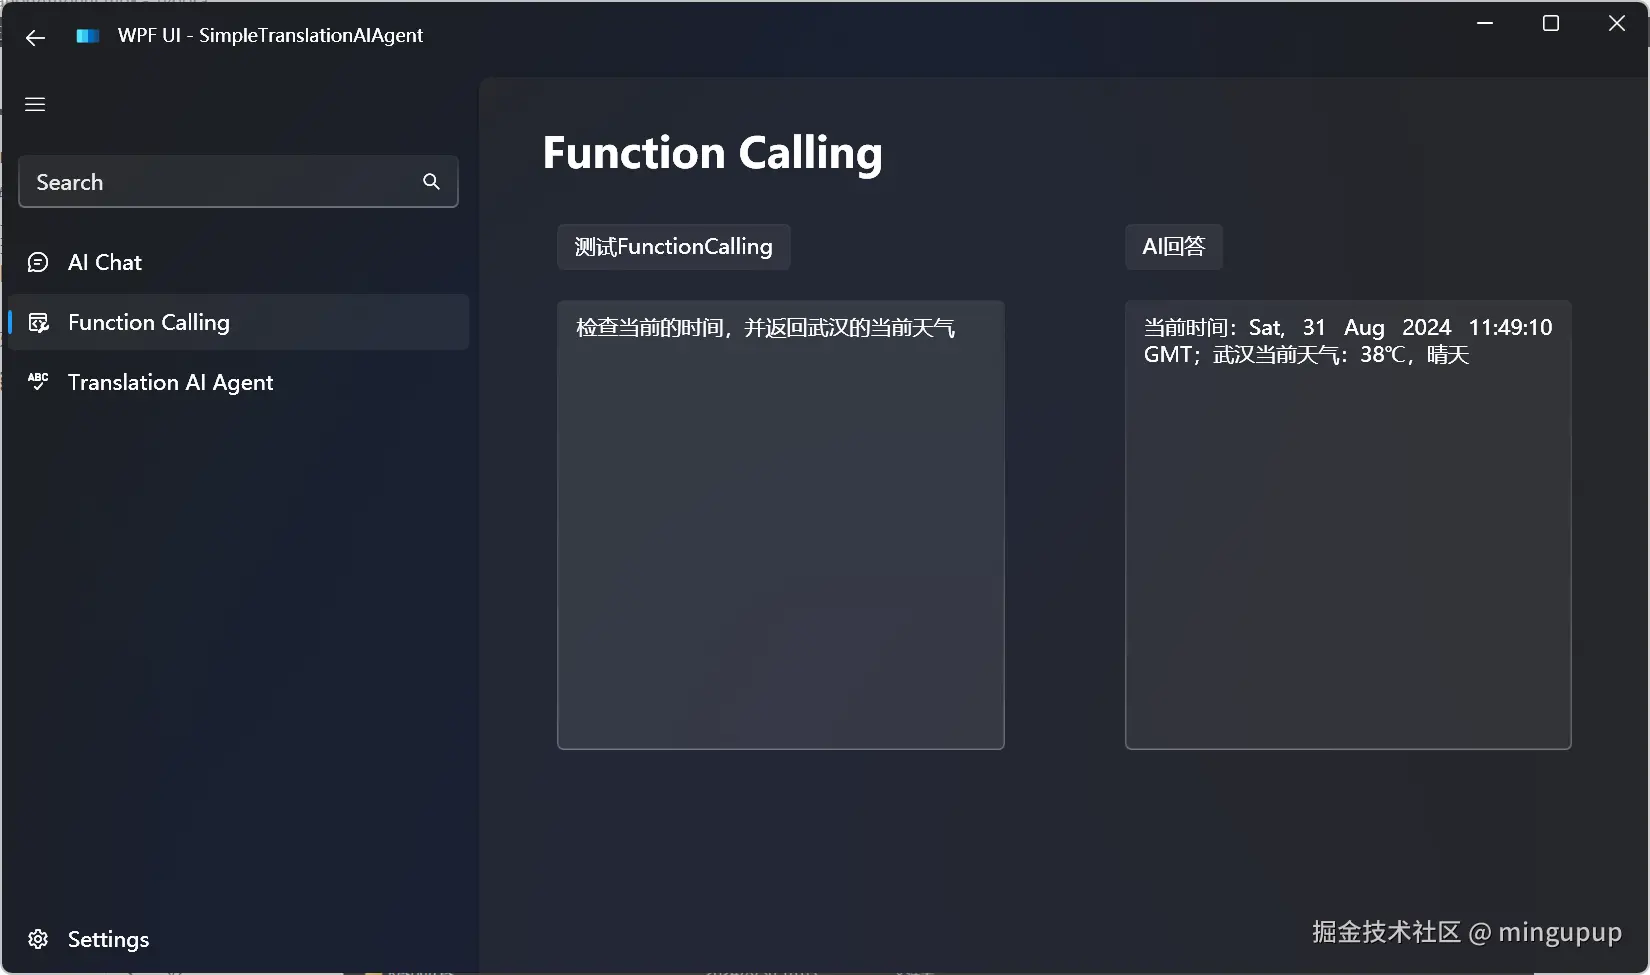Click the AI回答 button
The image size is (1650, 975).
coord(1174,247)
